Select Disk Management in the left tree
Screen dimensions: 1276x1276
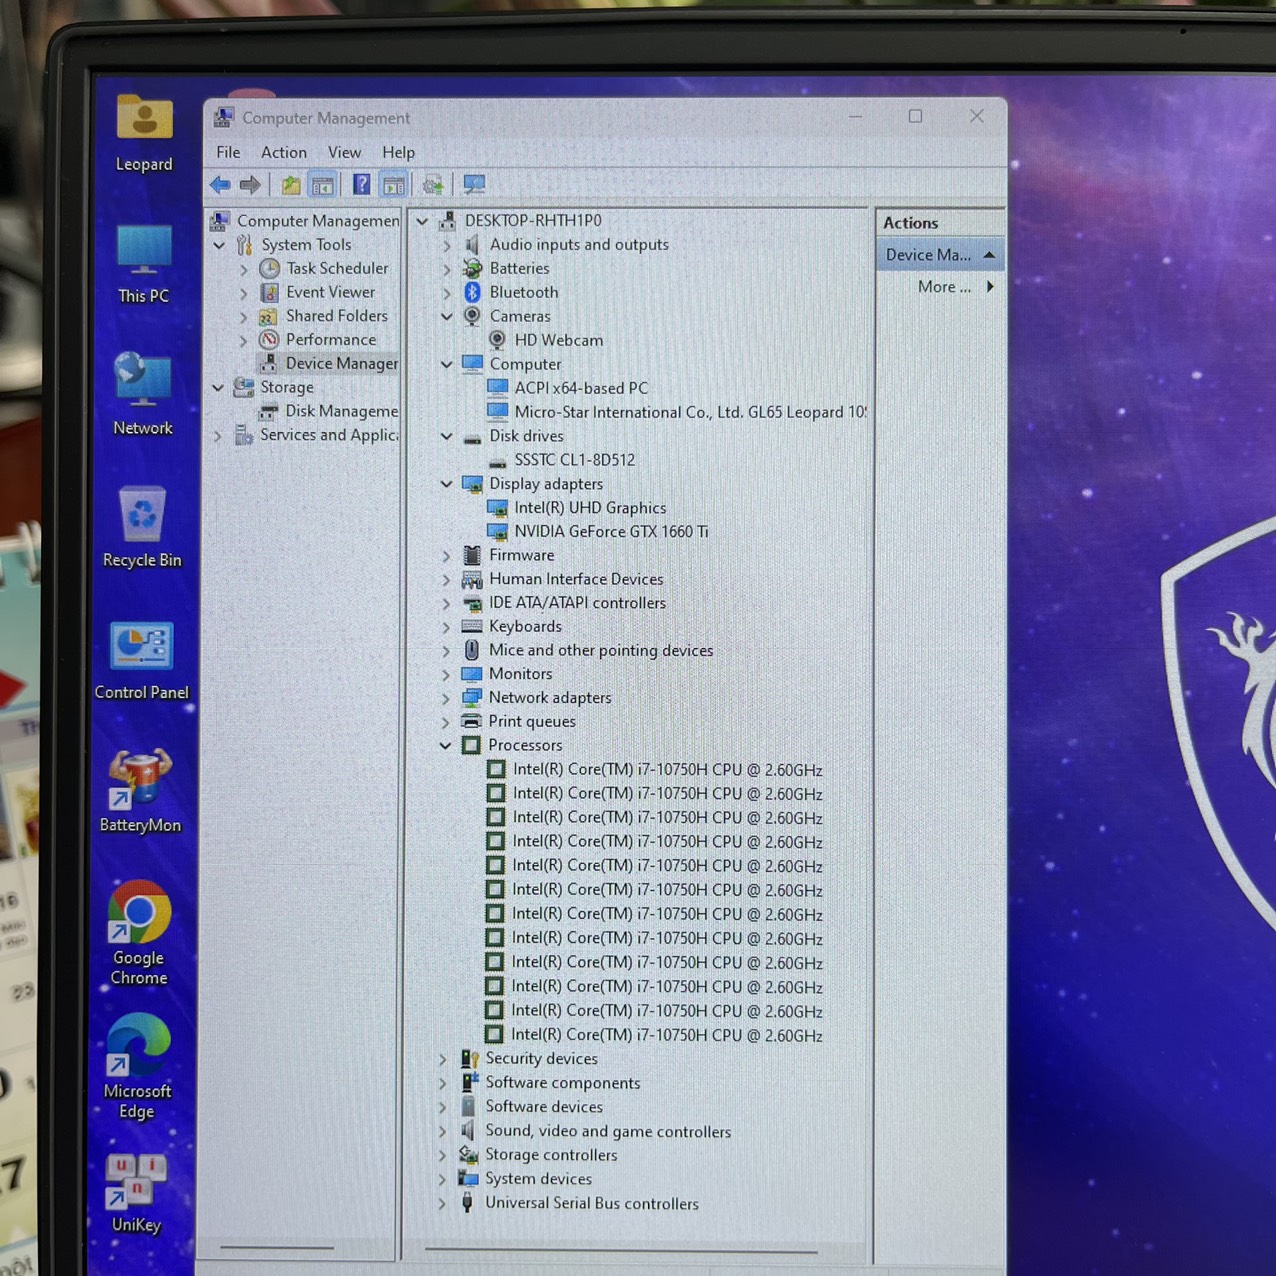pyautogui.click(x=342, y=411)
